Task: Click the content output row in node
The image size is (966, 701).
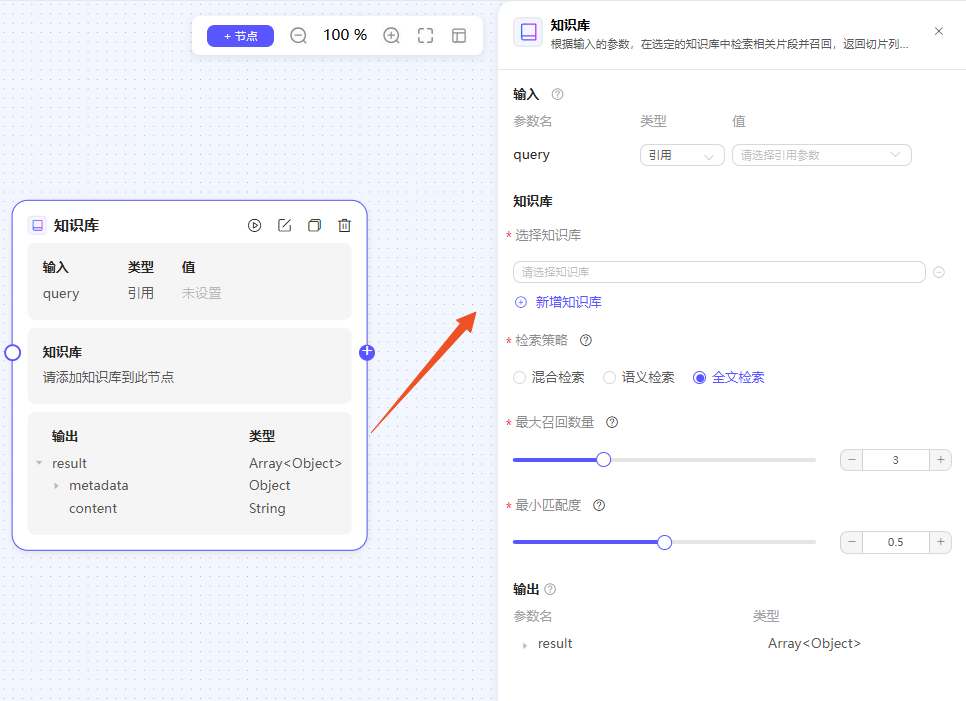Action: [190, 508]
